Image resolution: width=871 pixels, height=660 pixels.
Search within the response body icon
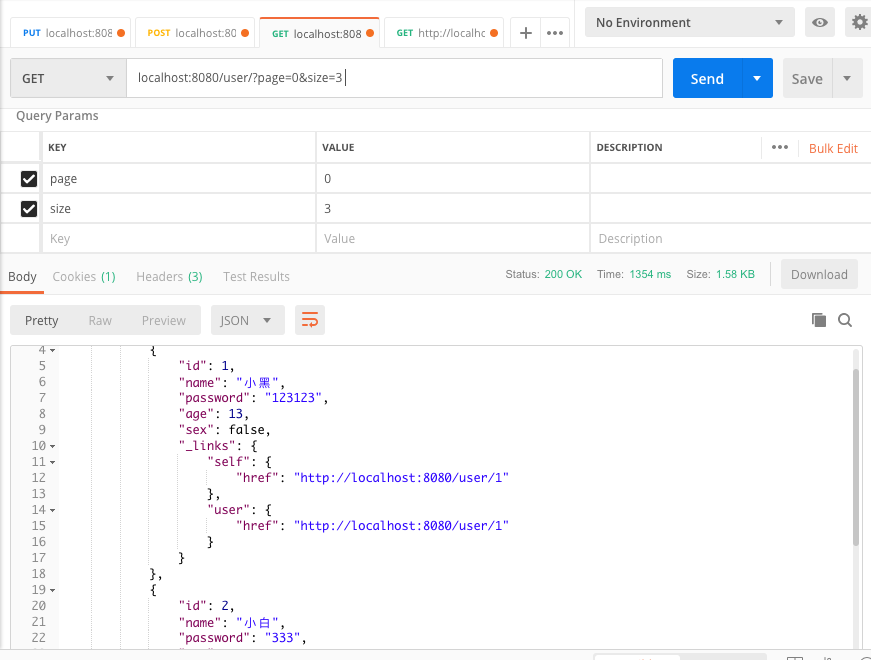(x=845, y=320)
